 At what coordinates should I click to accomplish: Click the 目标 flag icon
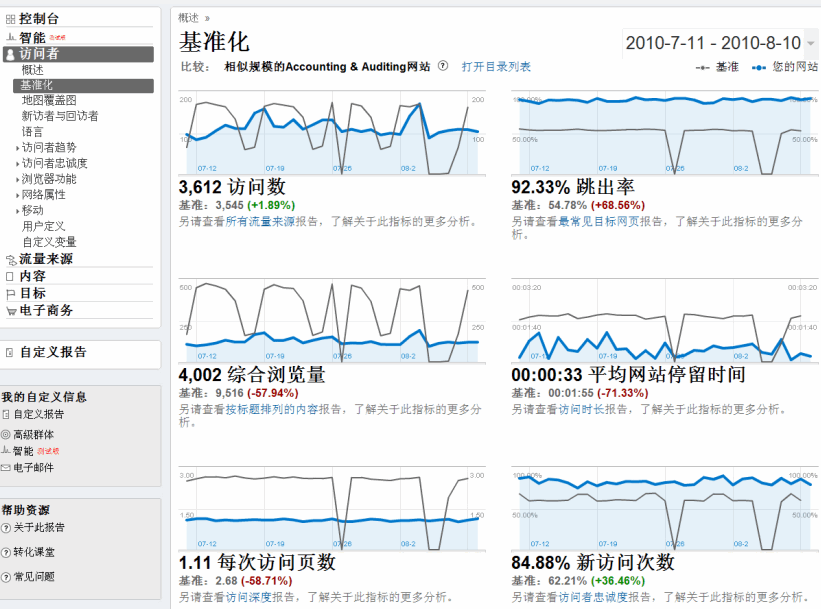(x=10, y=294)
